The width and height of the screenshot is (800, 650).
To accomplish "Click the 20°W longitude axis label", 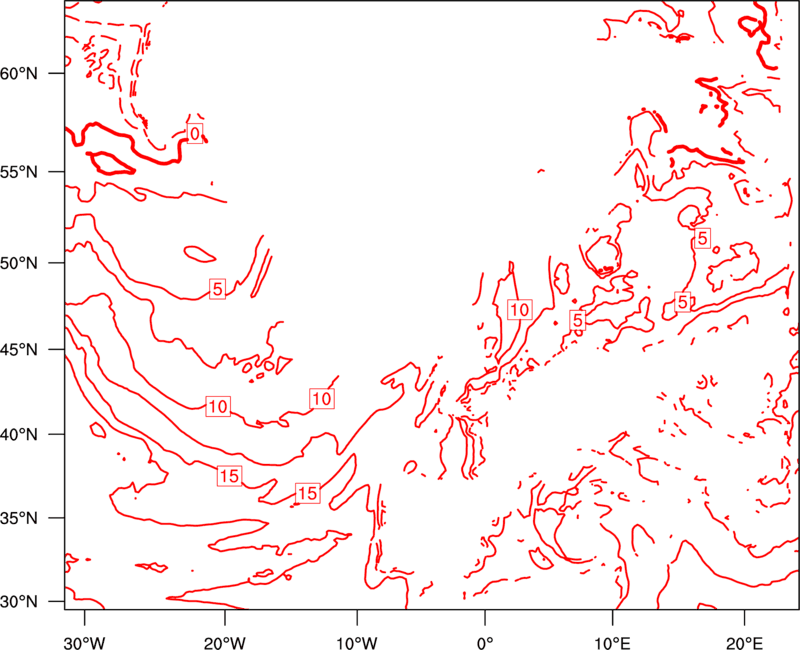I will (x=225, y=642).
